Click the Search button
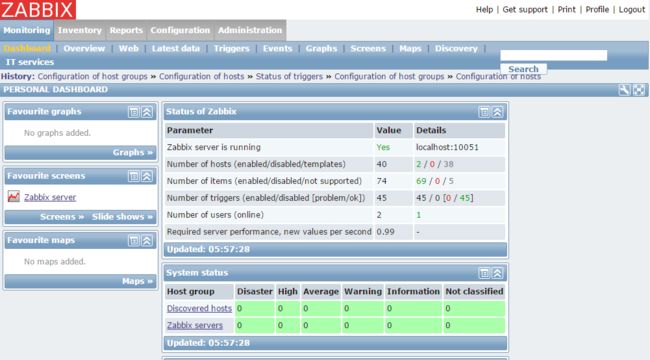The width and height of the screenshot is (650, 360). pyautogui.click(x=523, y=69)
